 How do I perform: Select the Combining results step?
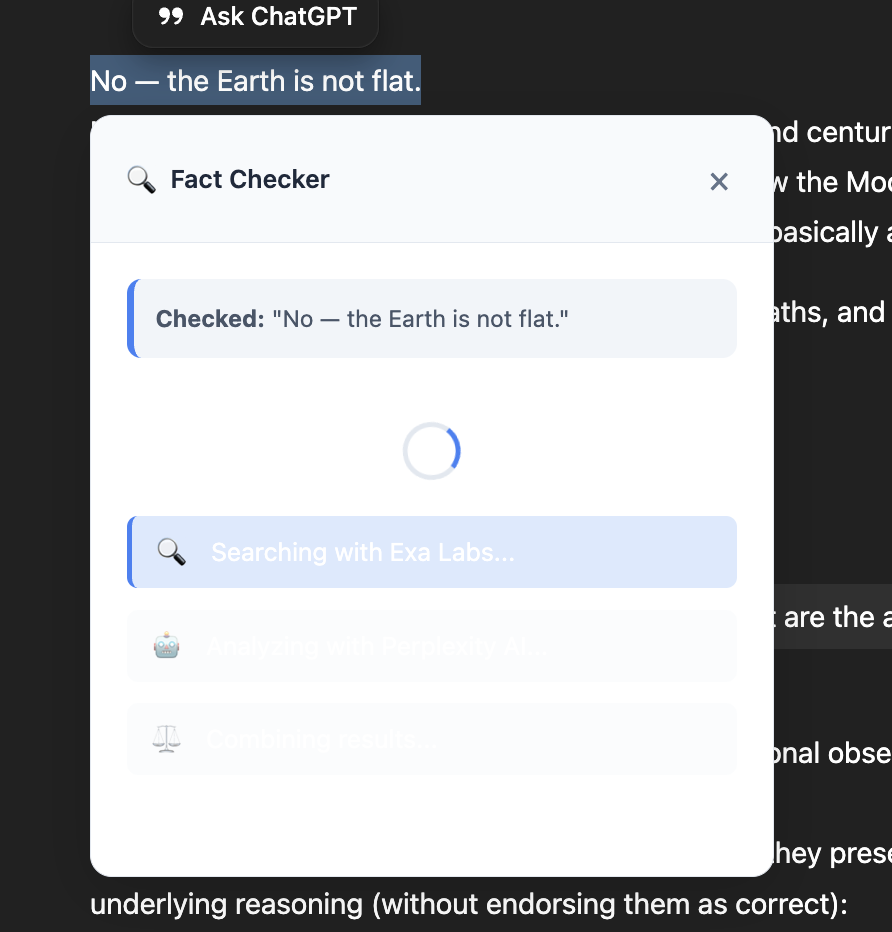(432, 739)
